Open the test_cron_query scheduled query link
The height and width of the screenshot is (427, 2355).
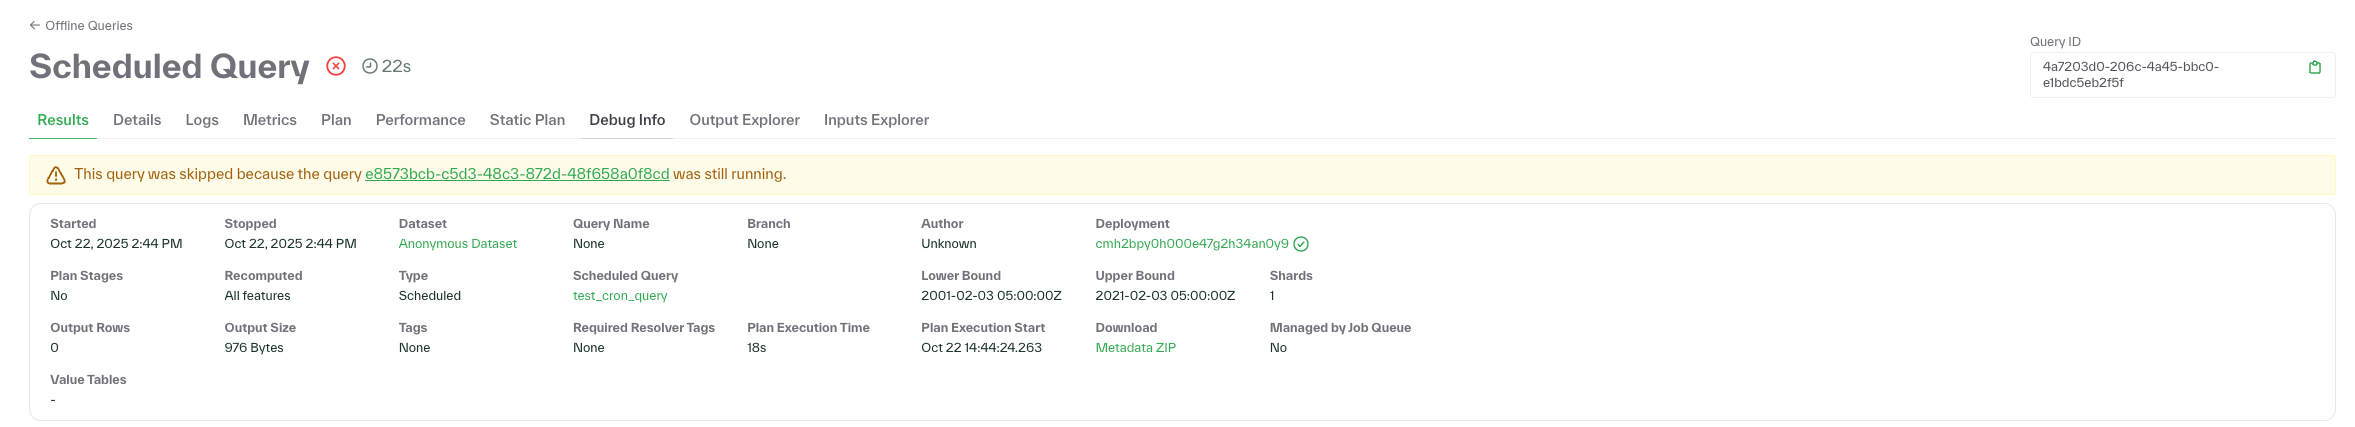(x=620, y=296)
